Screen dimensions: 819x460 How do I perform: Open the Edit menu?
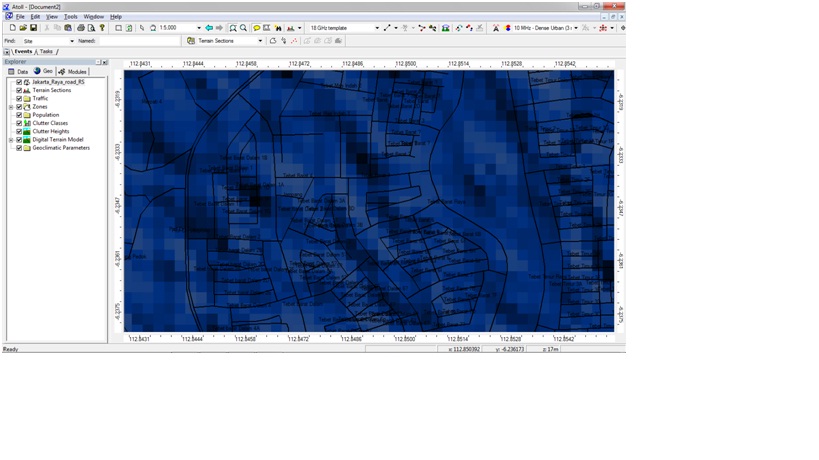pyautogui.click(x=35, y=17)
